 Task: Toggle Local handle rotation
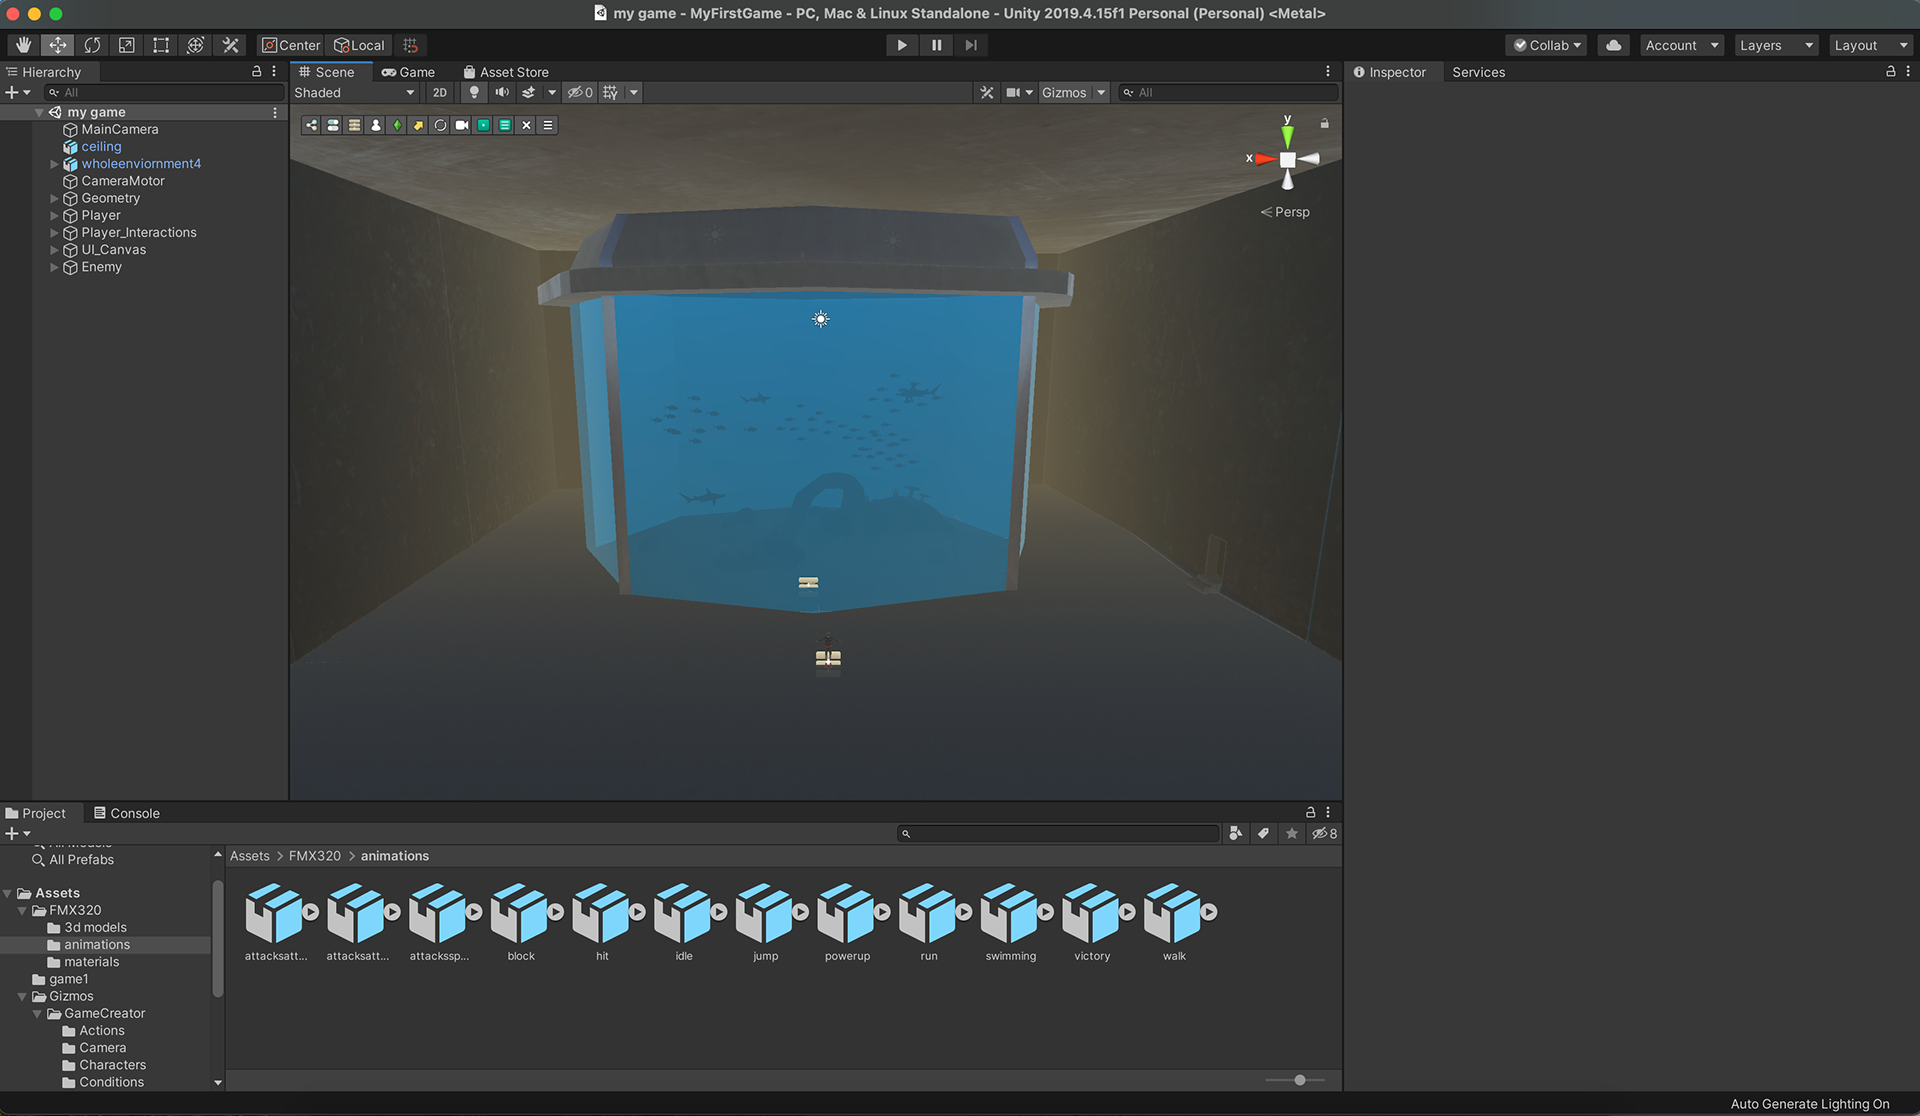359,45
